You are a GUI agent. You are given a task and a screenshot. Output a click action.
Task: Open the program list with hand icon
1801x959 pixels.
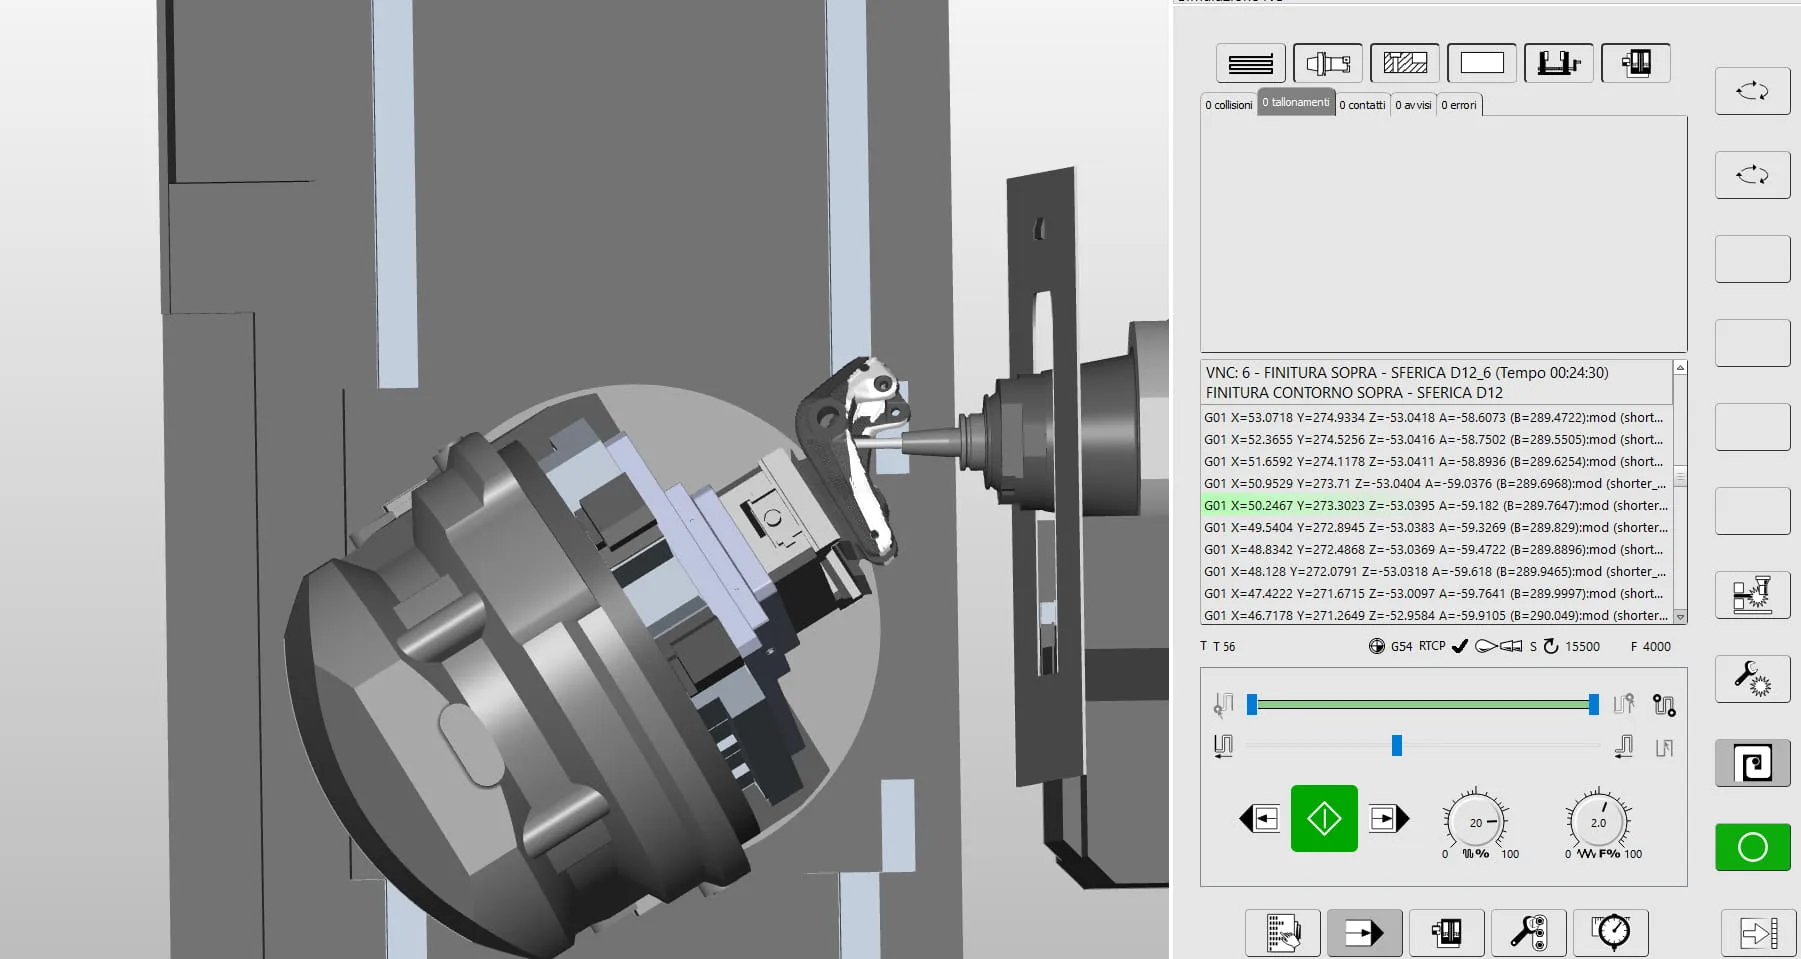pyautogui.click(x=1283, y=933)
